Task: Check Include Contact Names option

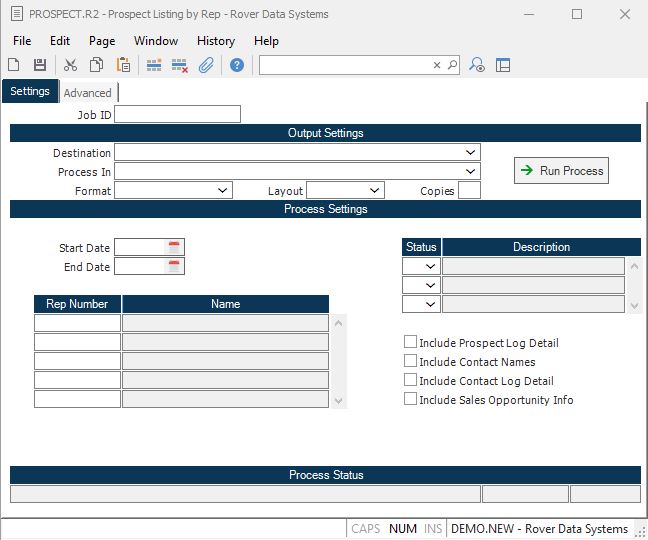Action: [410, 362]
